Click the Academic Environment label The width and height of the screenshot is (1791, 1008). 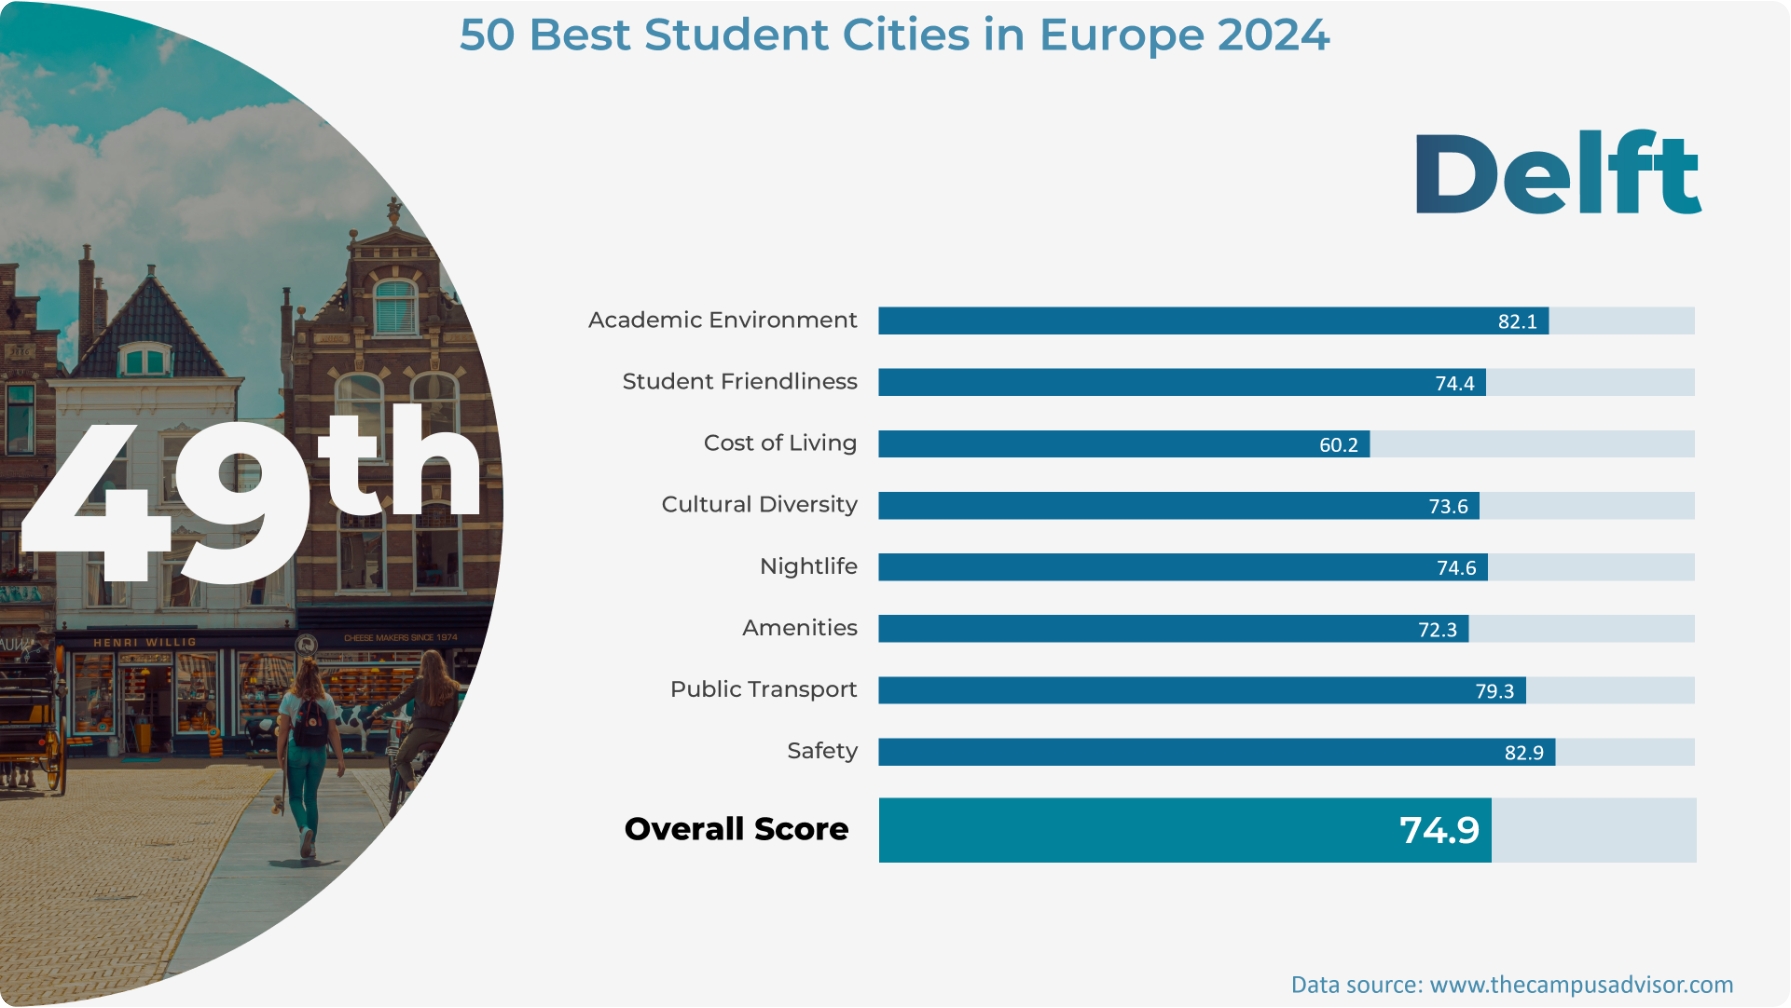(x=722, y=320)
